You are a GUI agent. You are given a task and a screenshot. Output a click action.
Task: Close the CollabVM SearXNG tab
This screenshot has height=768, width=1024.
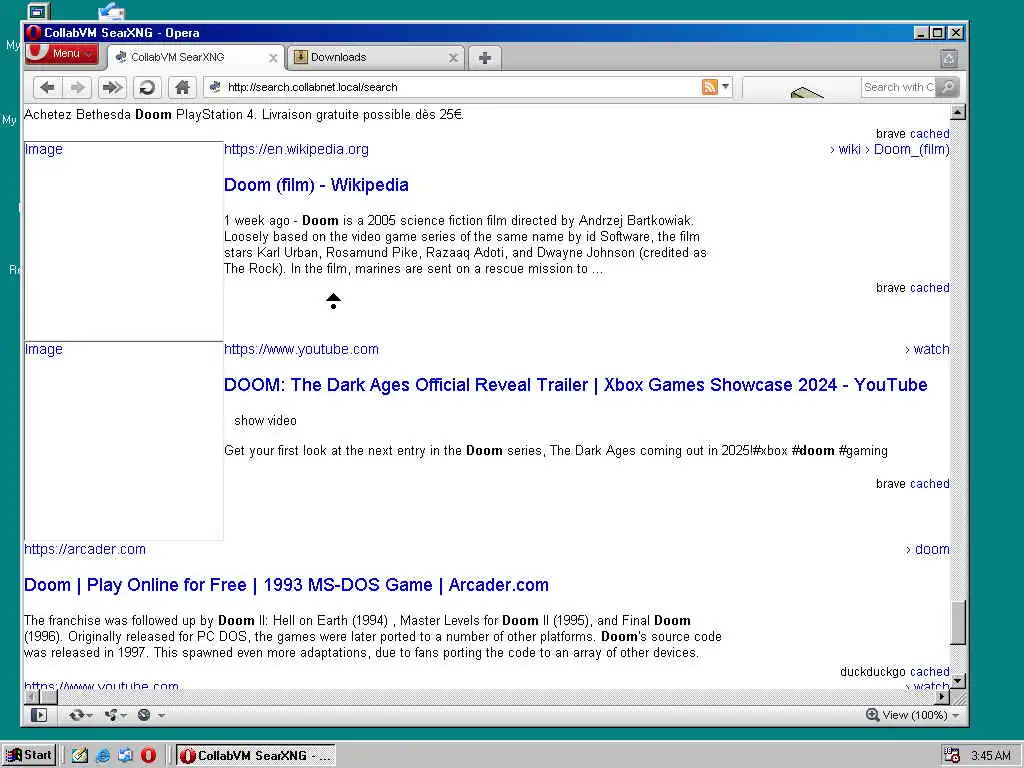(273, 58)
